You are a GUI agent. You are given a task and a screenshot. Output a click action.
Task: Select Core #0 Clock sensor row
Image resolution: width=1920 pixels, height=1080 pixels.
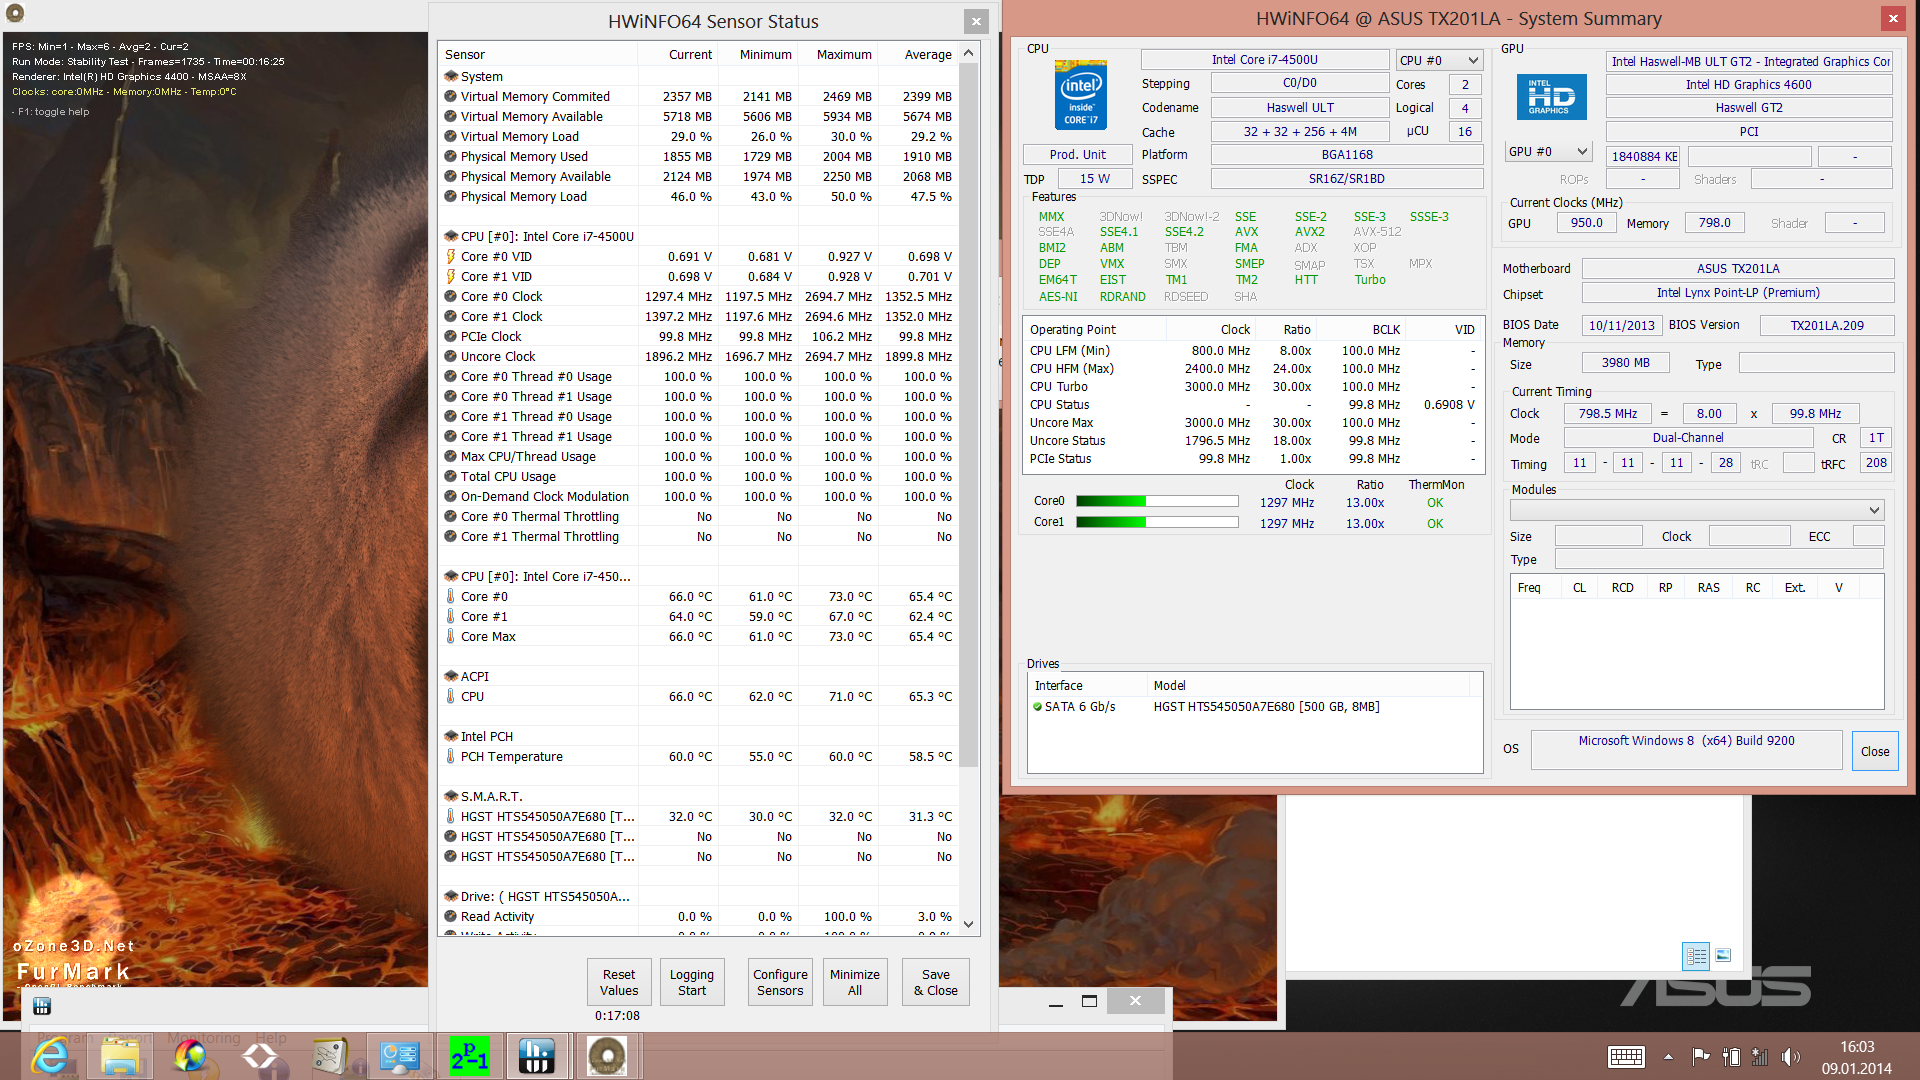tap(501, 296)
